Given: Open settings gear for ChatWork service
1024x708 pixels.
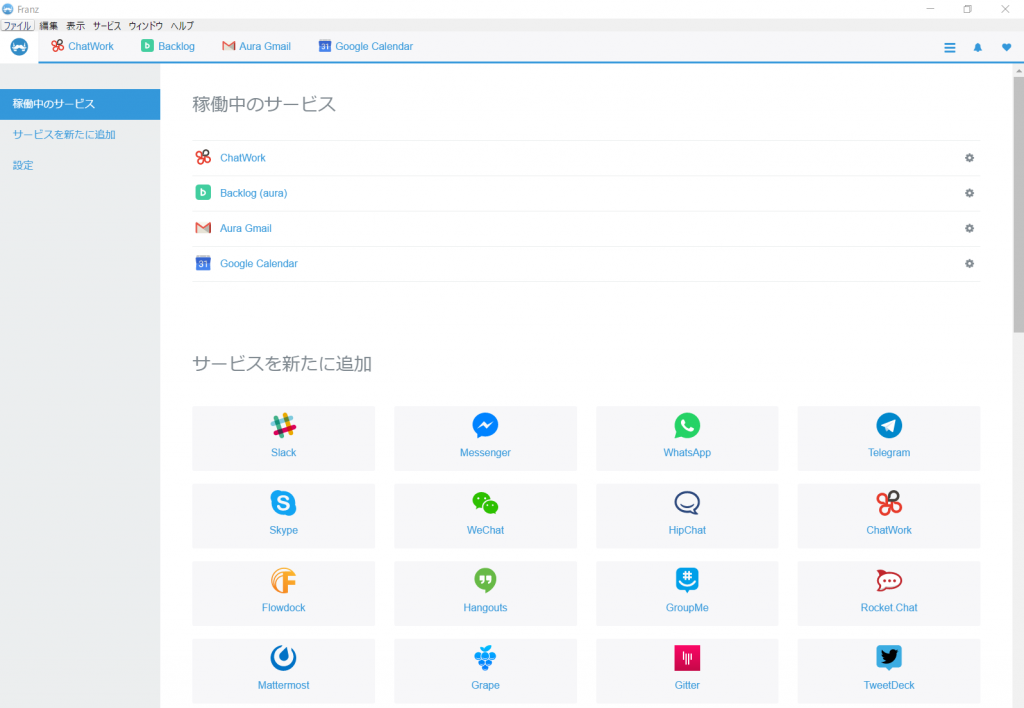Looking at the screenshot, I should [x=969, y=158].
